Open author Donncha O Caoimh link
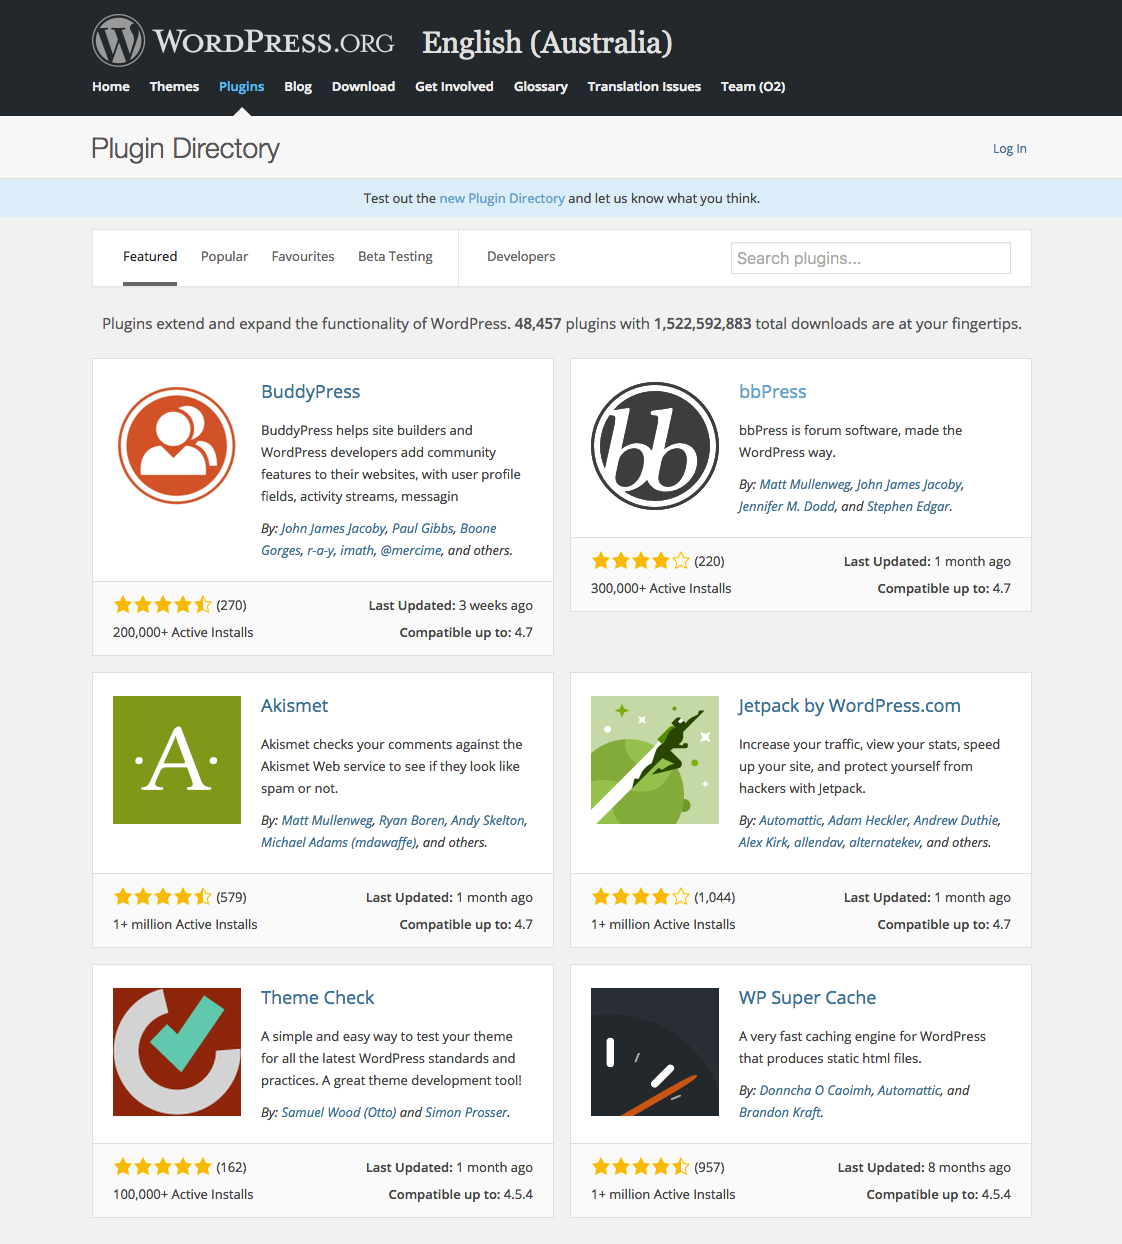The height and width of the screenshot is (1244, 1122). point(815,1091)
